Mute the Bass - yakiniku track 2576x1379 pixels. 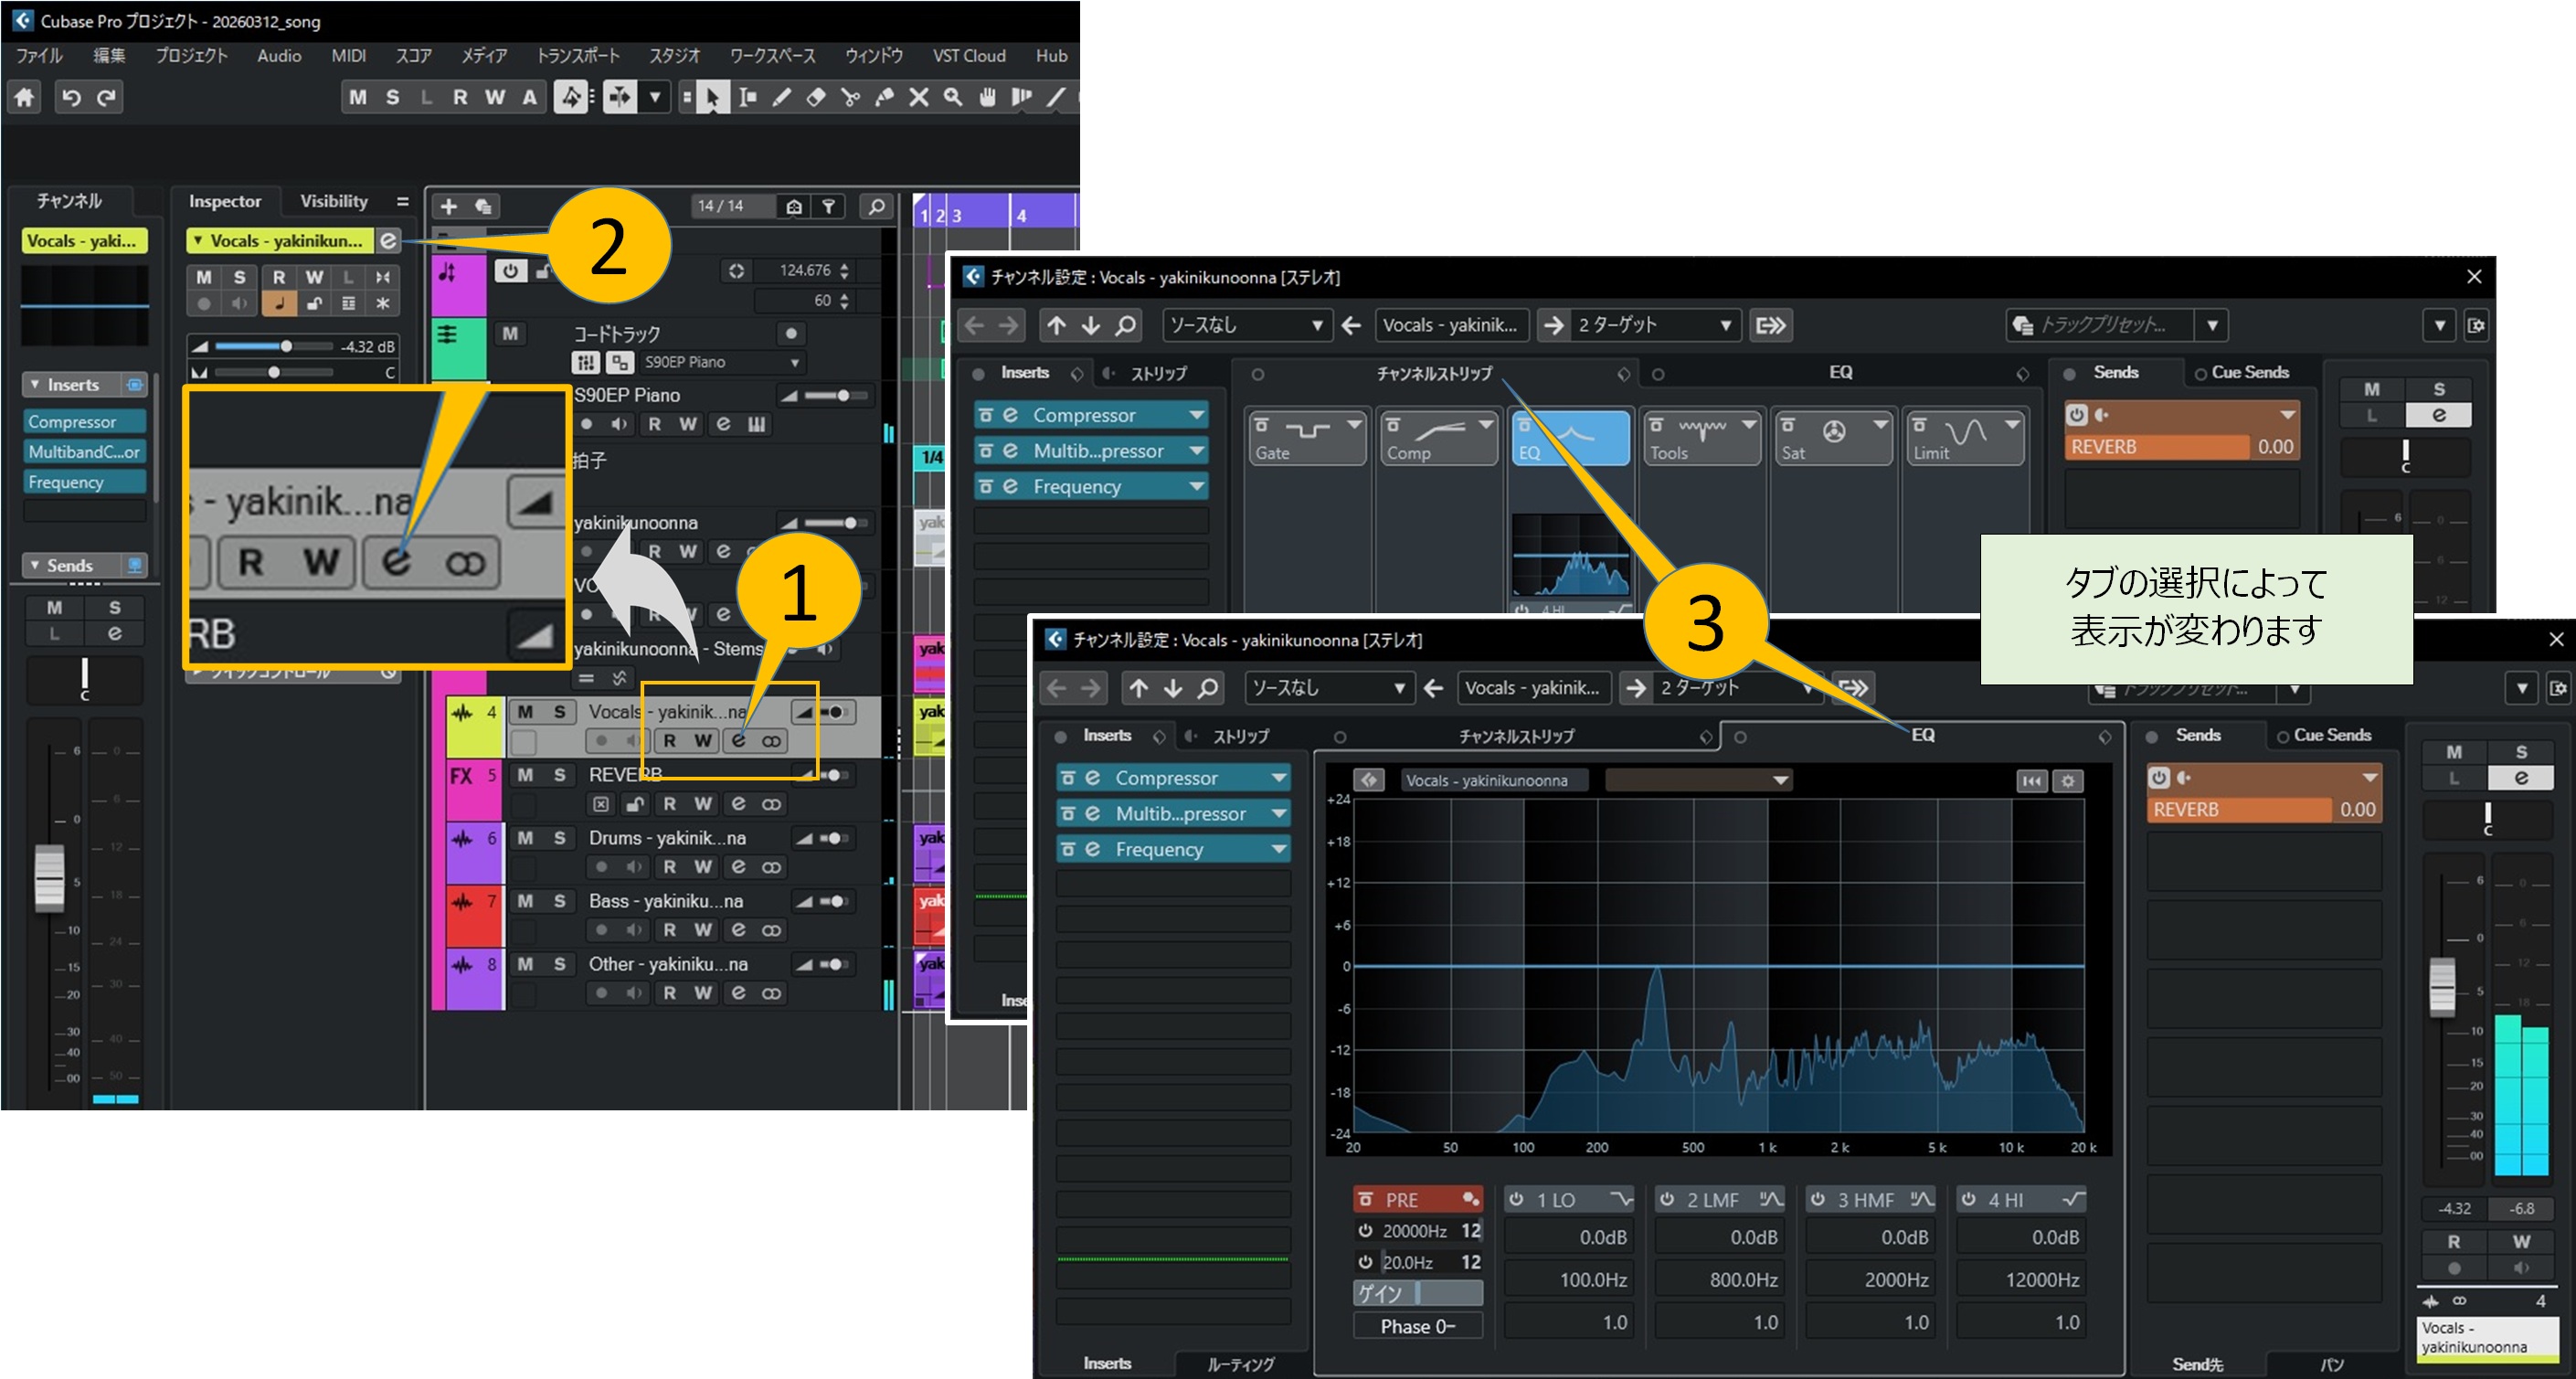pyautogui.click(x=525, y=901)
